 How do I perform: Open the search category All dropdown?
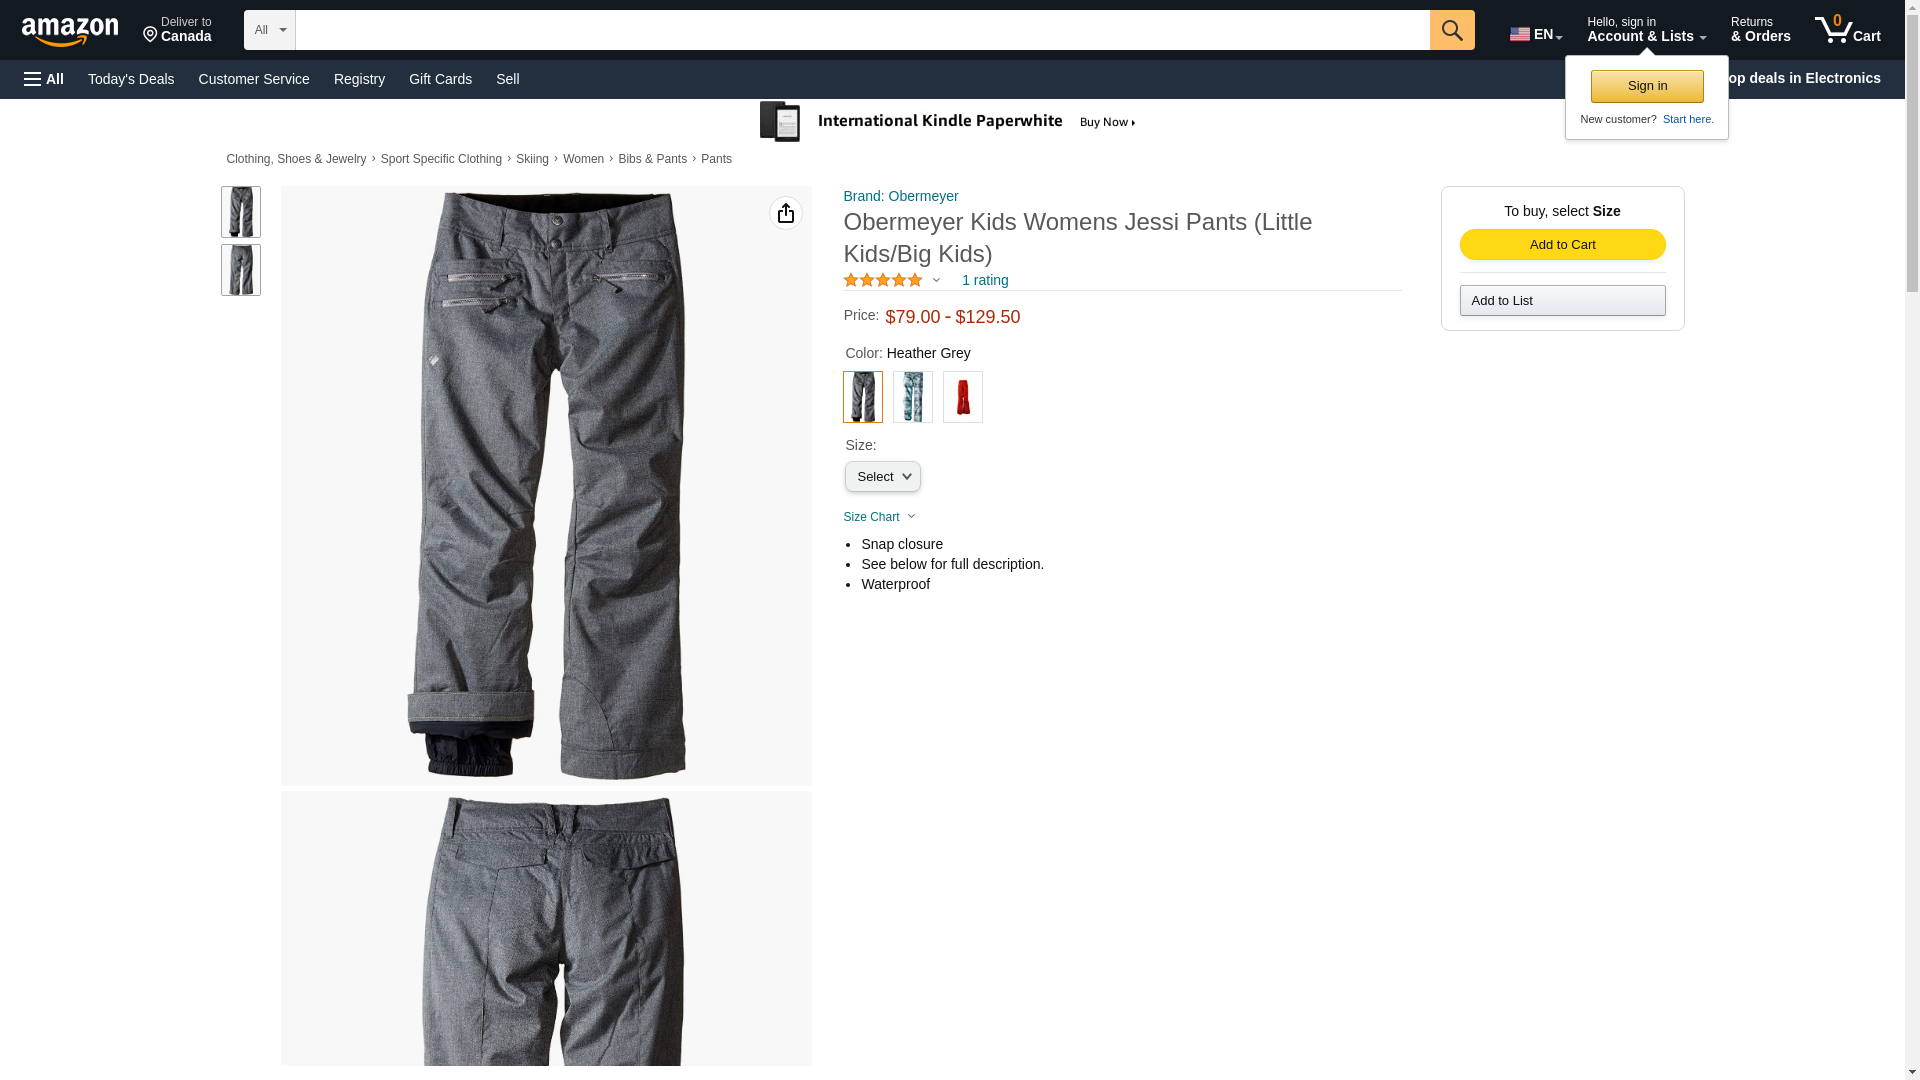tap(269, 30)
